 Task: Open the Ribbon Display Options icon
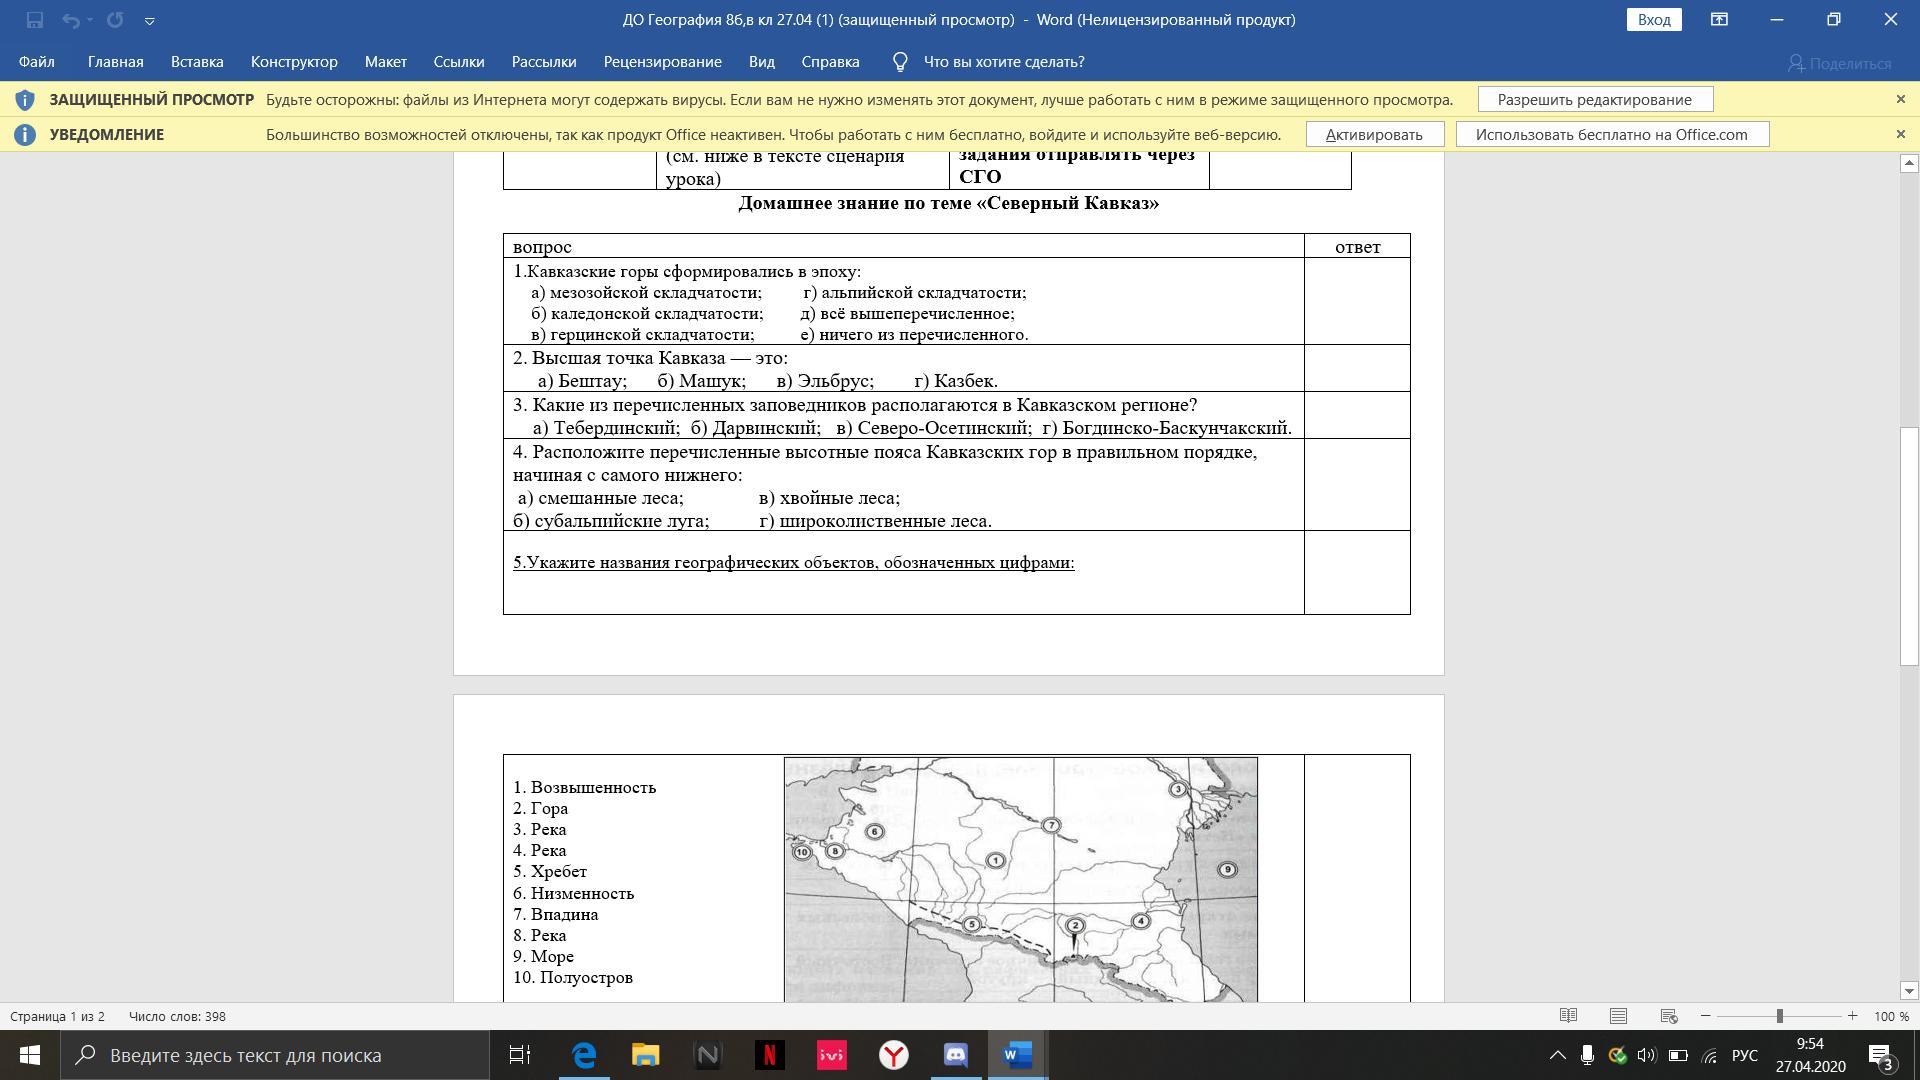(1719, 20)
